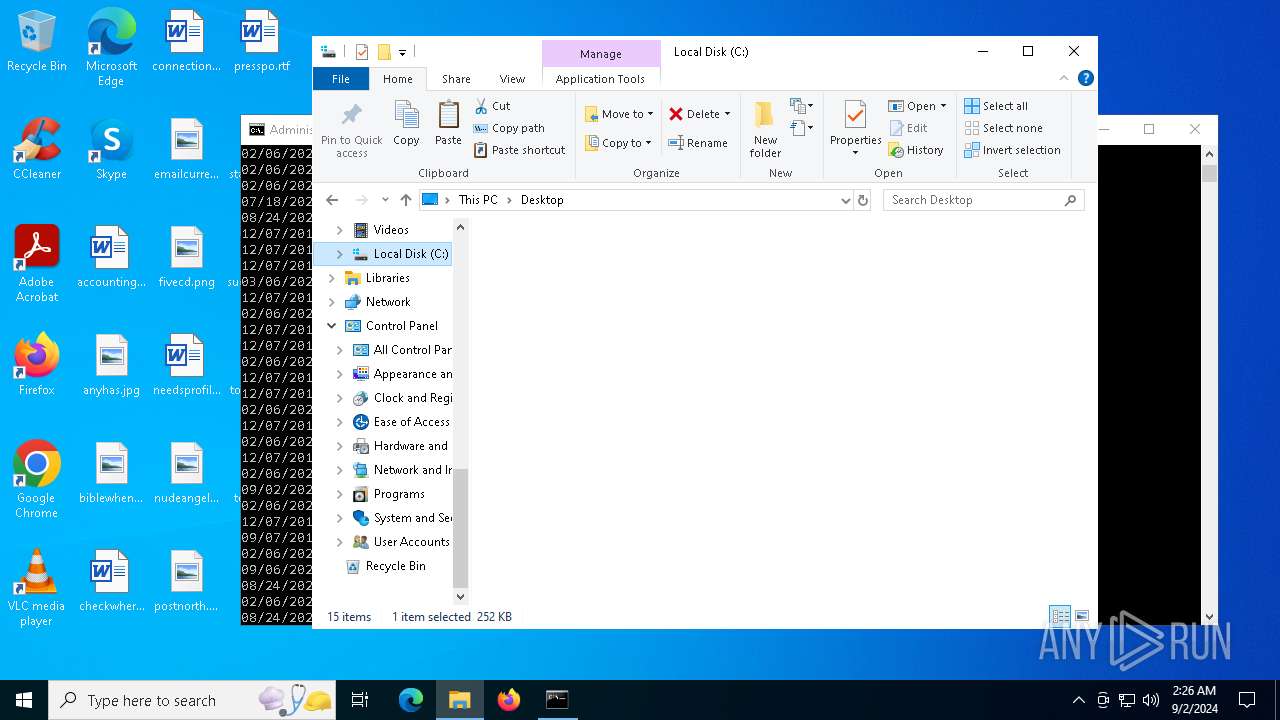Refresh the current folder view

[x=863, y=200]
